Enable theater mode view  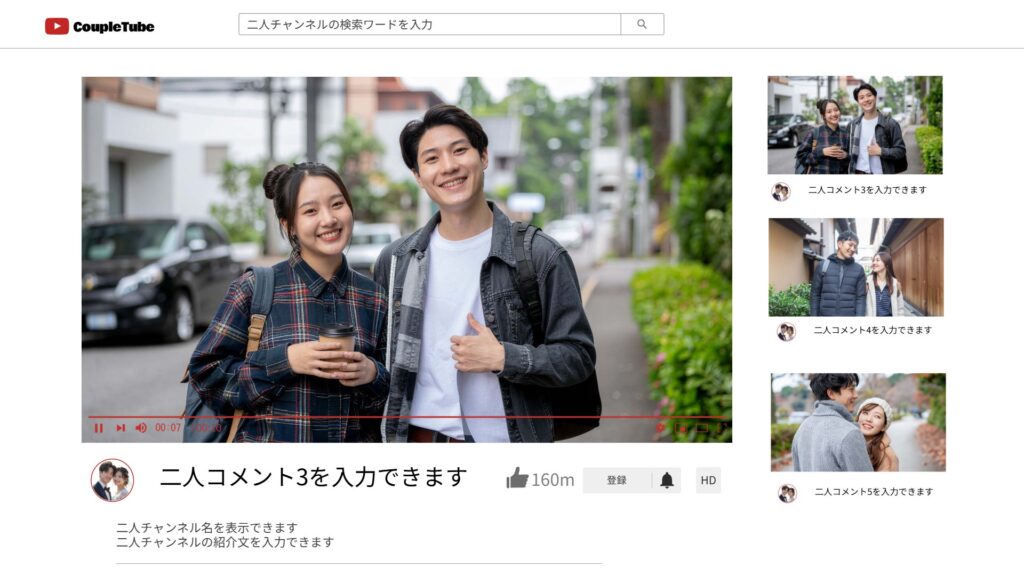[x=702, y=428]
